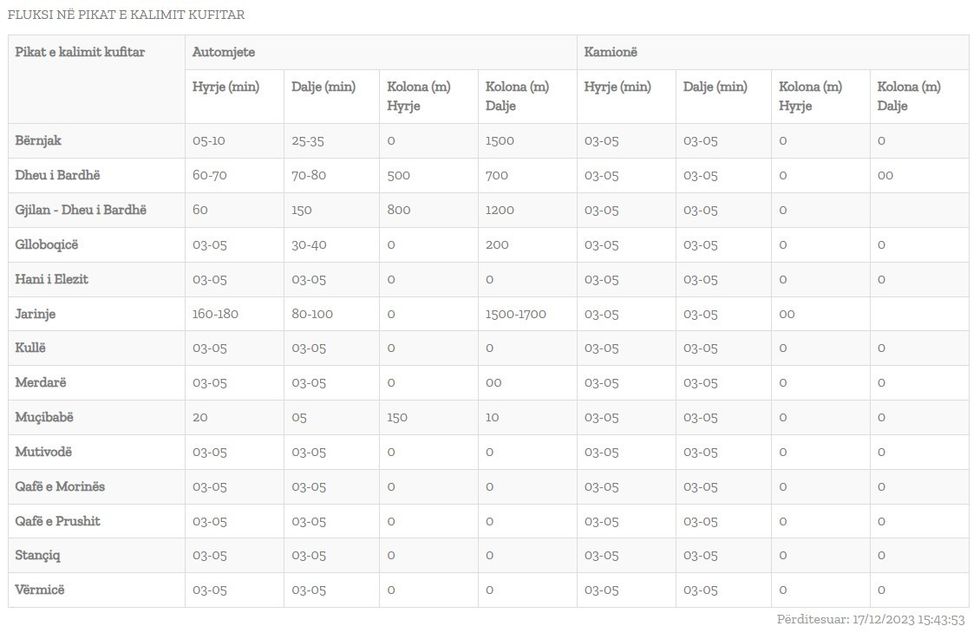This screenshot has height=638, width=980.
Task: Select the Vërmicë row name
Action: 40,590
